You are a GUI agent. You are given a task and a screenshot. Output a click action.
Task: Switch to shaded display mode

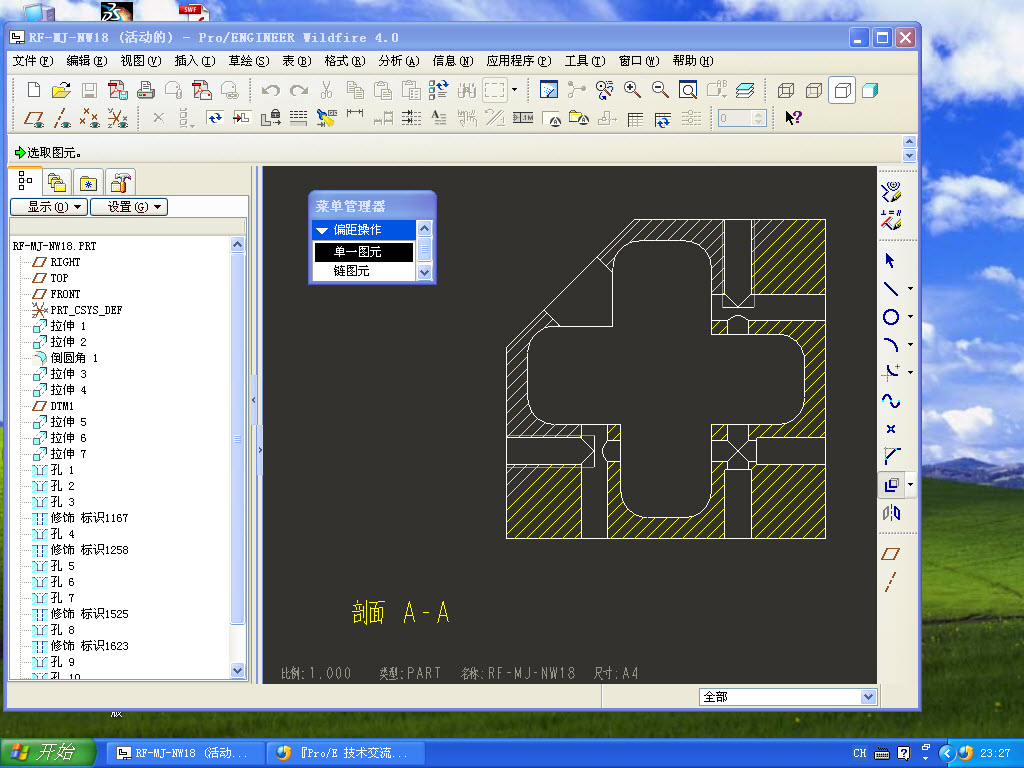(870, 90)
